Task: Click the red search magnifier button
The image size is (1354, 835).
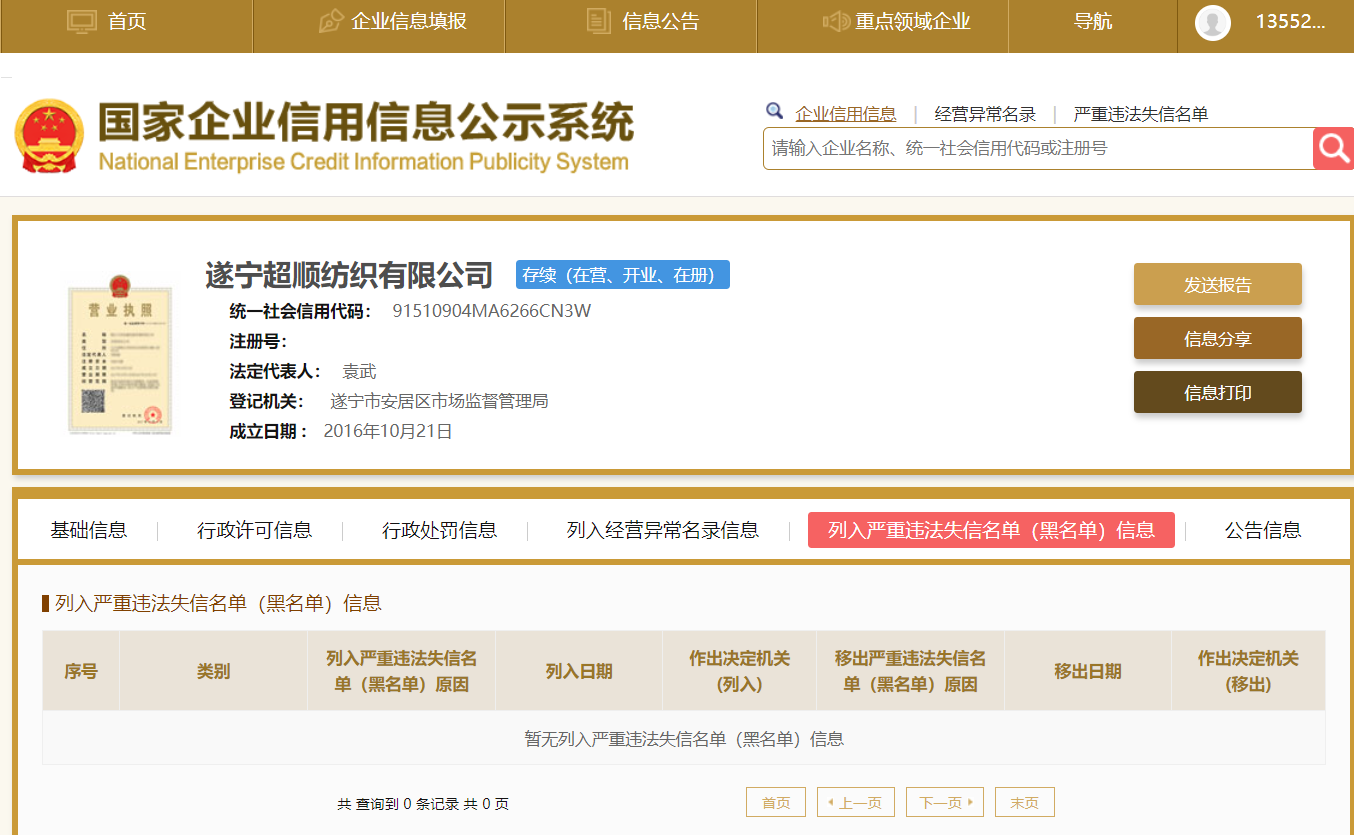Action: click(x=1333, y=148)
